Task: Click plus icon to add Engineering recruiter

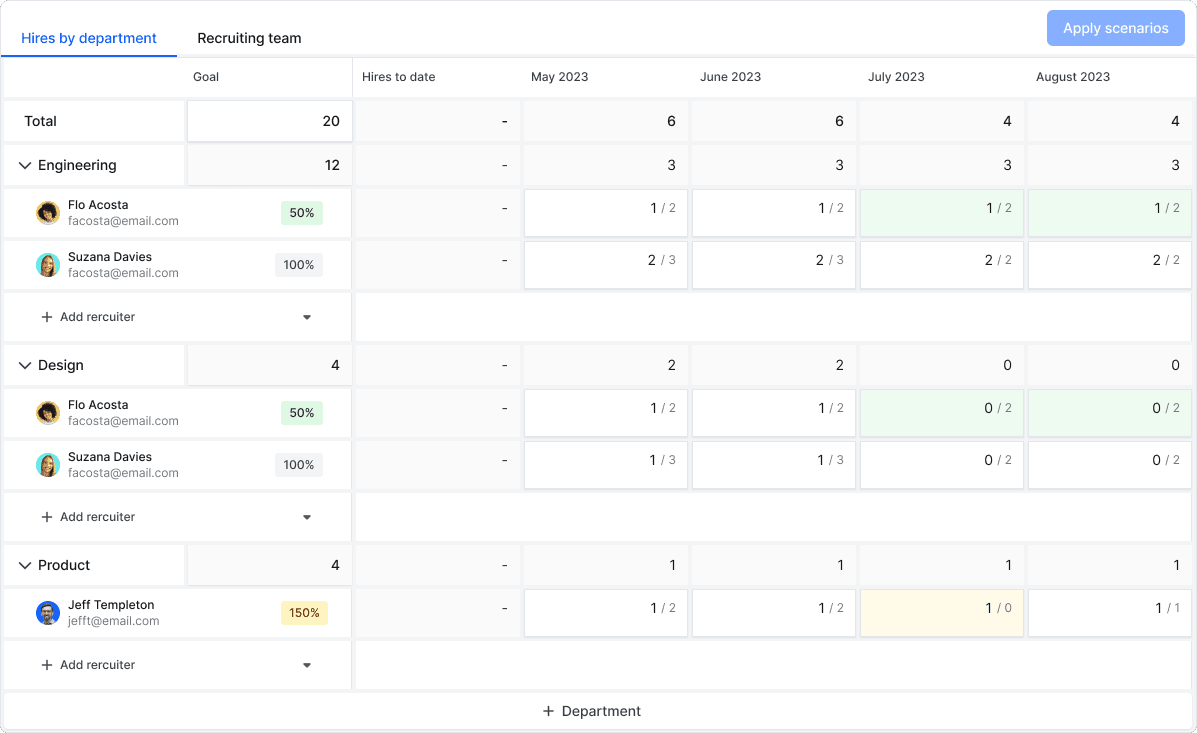Action: pyautogui.click(x=46, y=317)
